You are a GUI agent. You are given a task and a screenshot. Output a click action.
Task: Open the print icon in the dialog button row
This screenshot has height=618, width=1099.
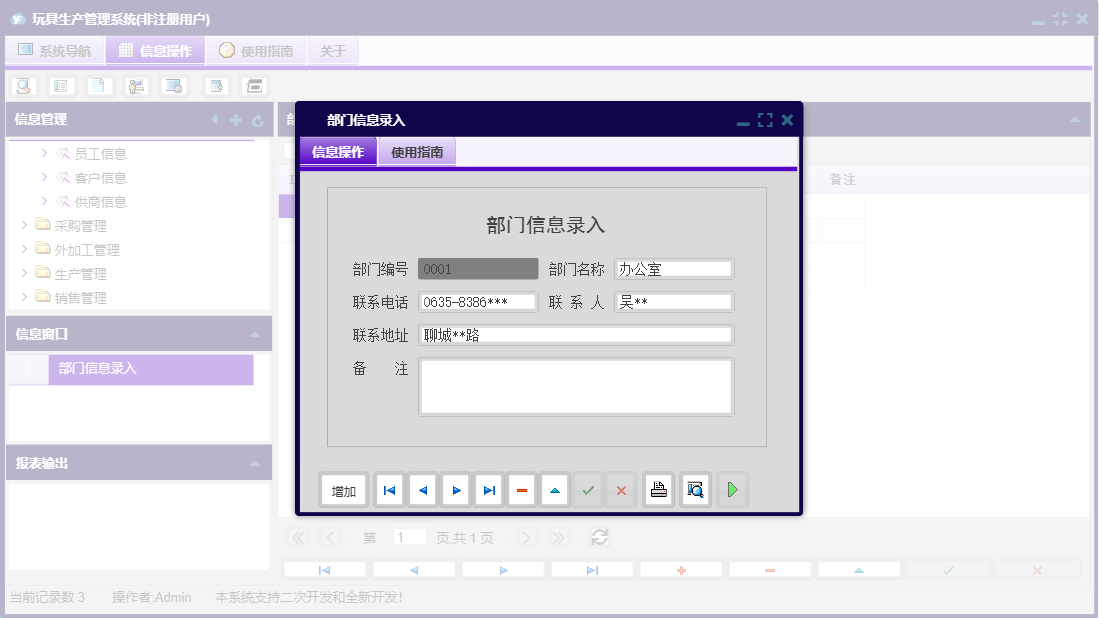(658, 489)
